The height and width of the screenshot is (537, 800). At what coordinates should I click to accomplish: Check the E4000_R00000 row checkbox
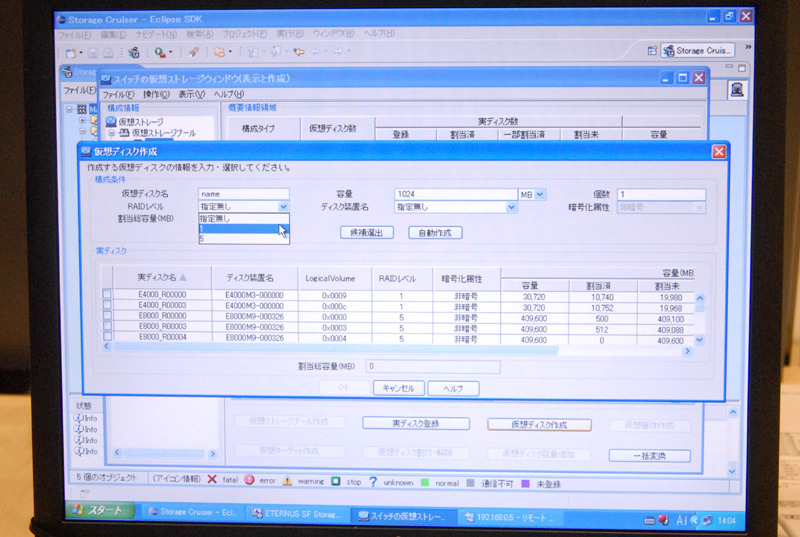point(107,294)
